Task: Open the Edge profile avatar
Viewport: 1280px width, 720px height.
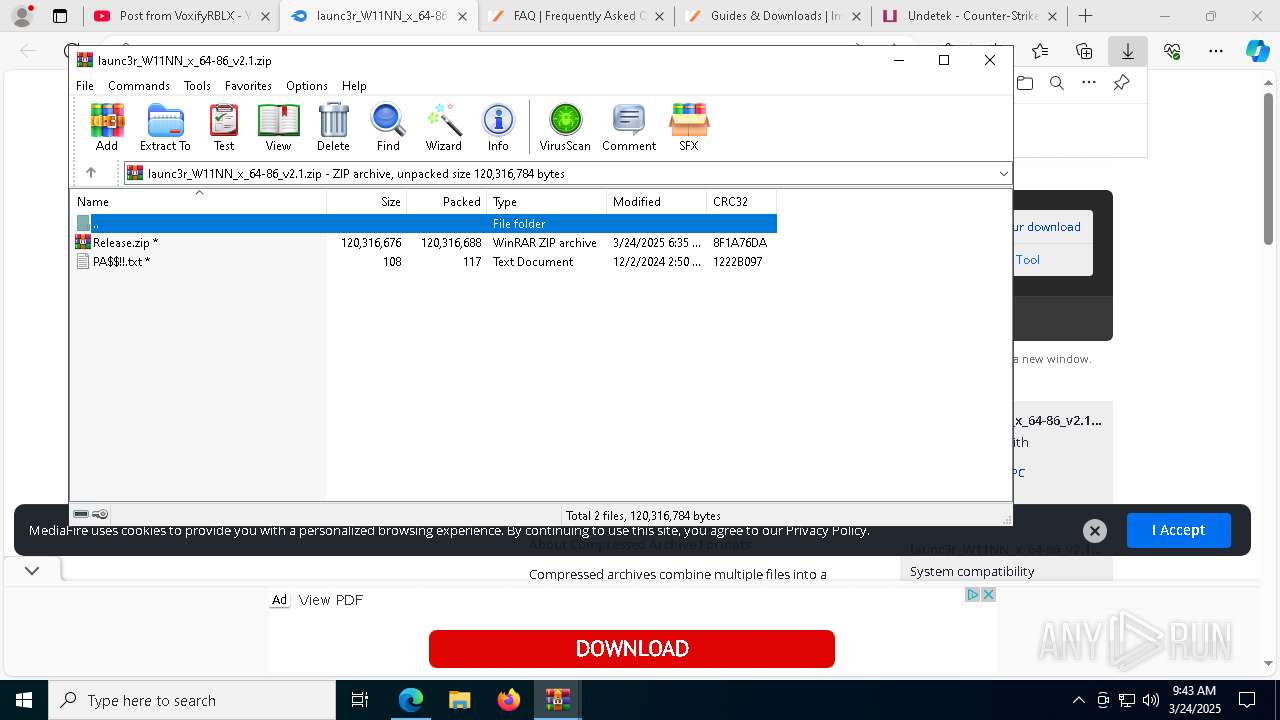Action: point(22,16)
